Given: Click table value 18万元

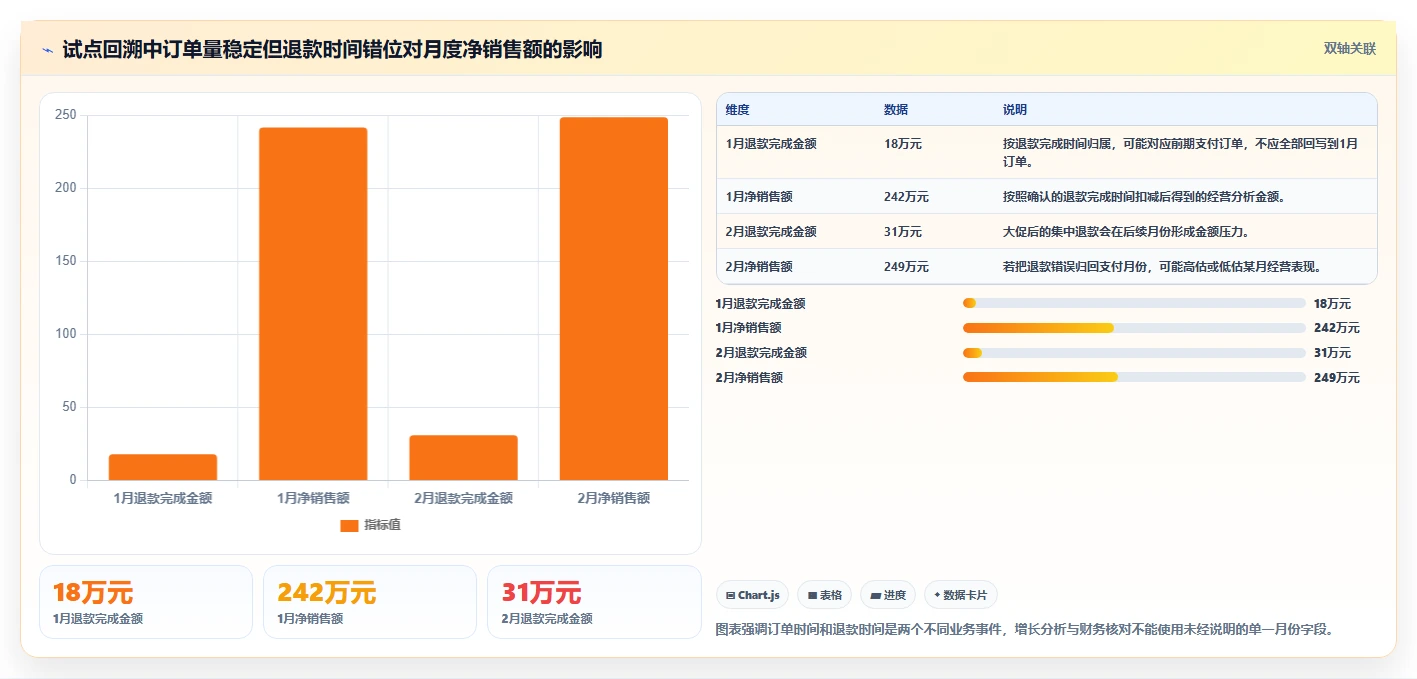Looking at the screenshot, I should click(x=903, y=144).
